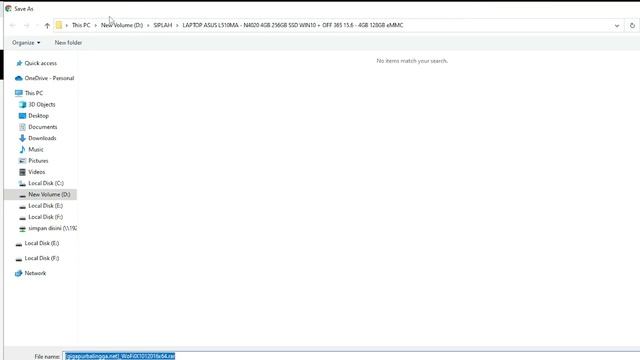Select Network in navigation pane
Image resolution: width=640 pixels, height=360 pixels.
(35, 273)
